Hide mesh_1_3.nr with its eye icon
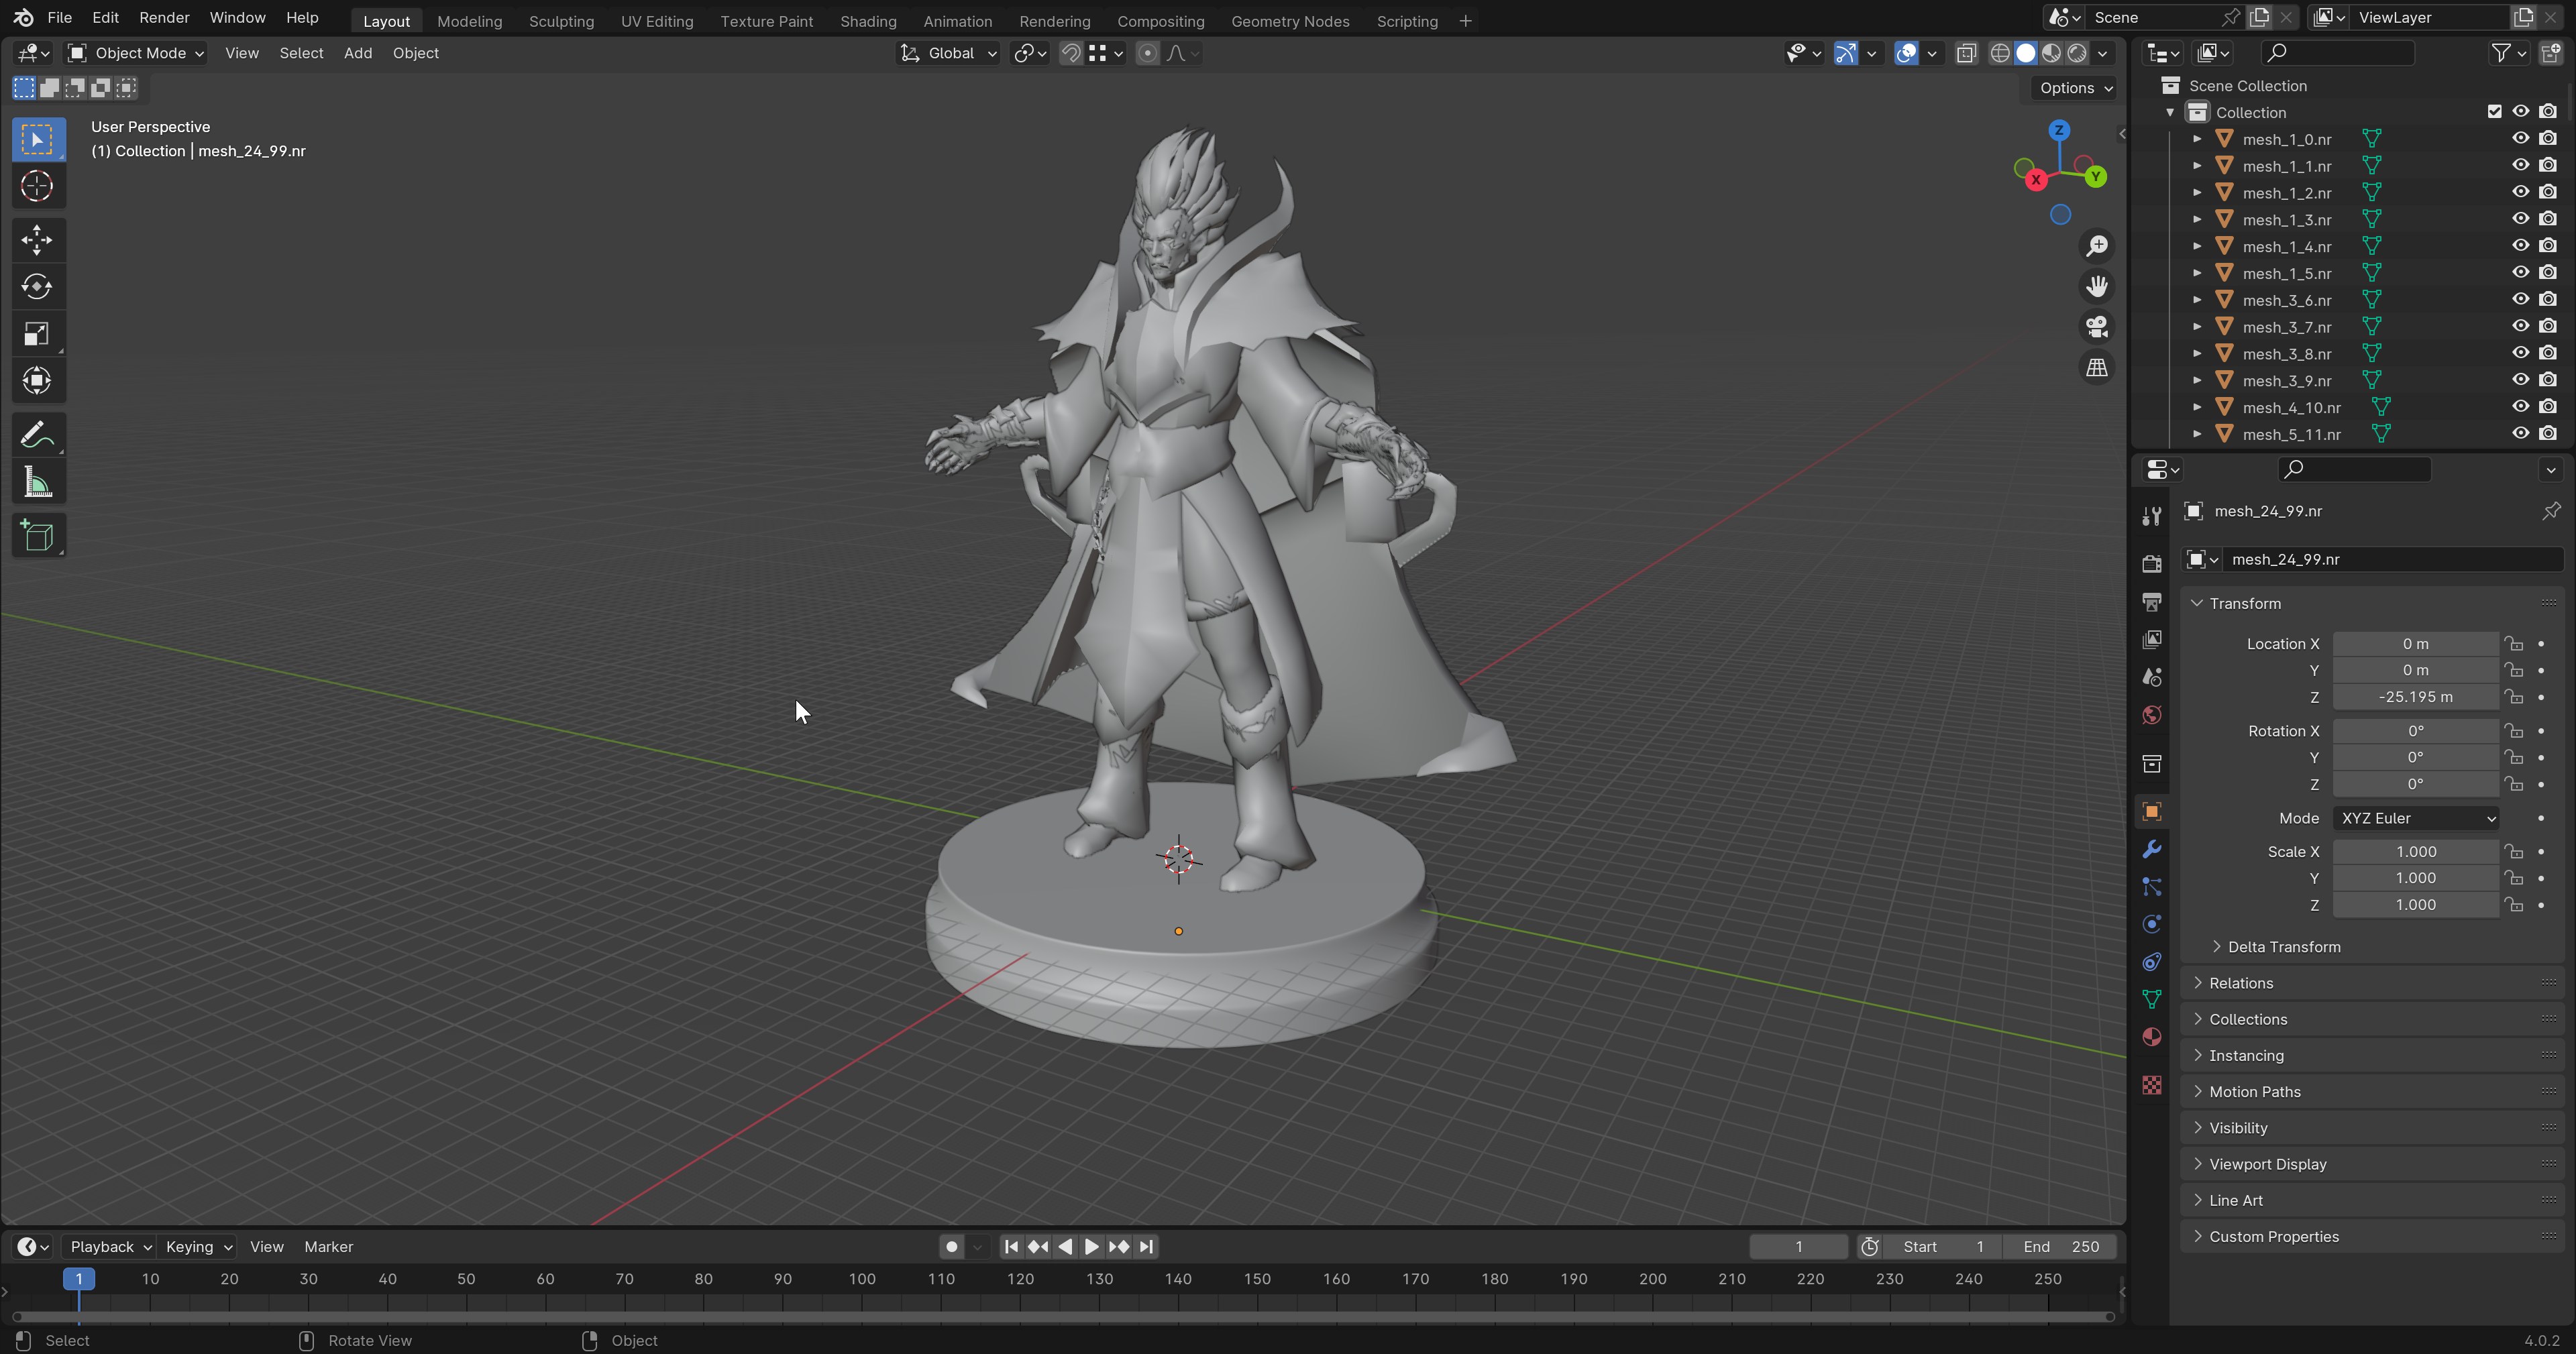 [x=2520, y=219]
